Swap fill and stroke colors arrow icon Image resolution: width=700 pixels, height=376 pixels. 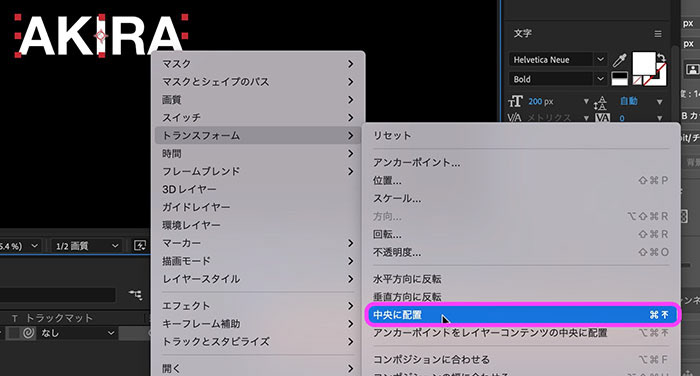[x=661, y=57]
